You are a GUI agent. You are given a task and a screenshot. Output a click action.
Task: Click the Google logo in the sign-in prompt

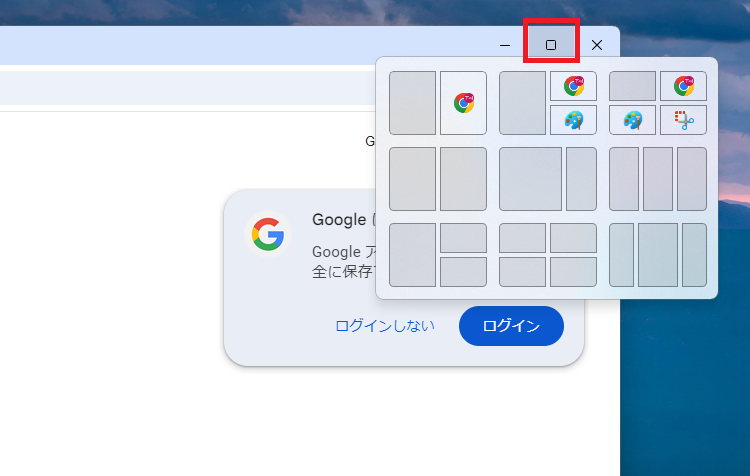point(267,235)
